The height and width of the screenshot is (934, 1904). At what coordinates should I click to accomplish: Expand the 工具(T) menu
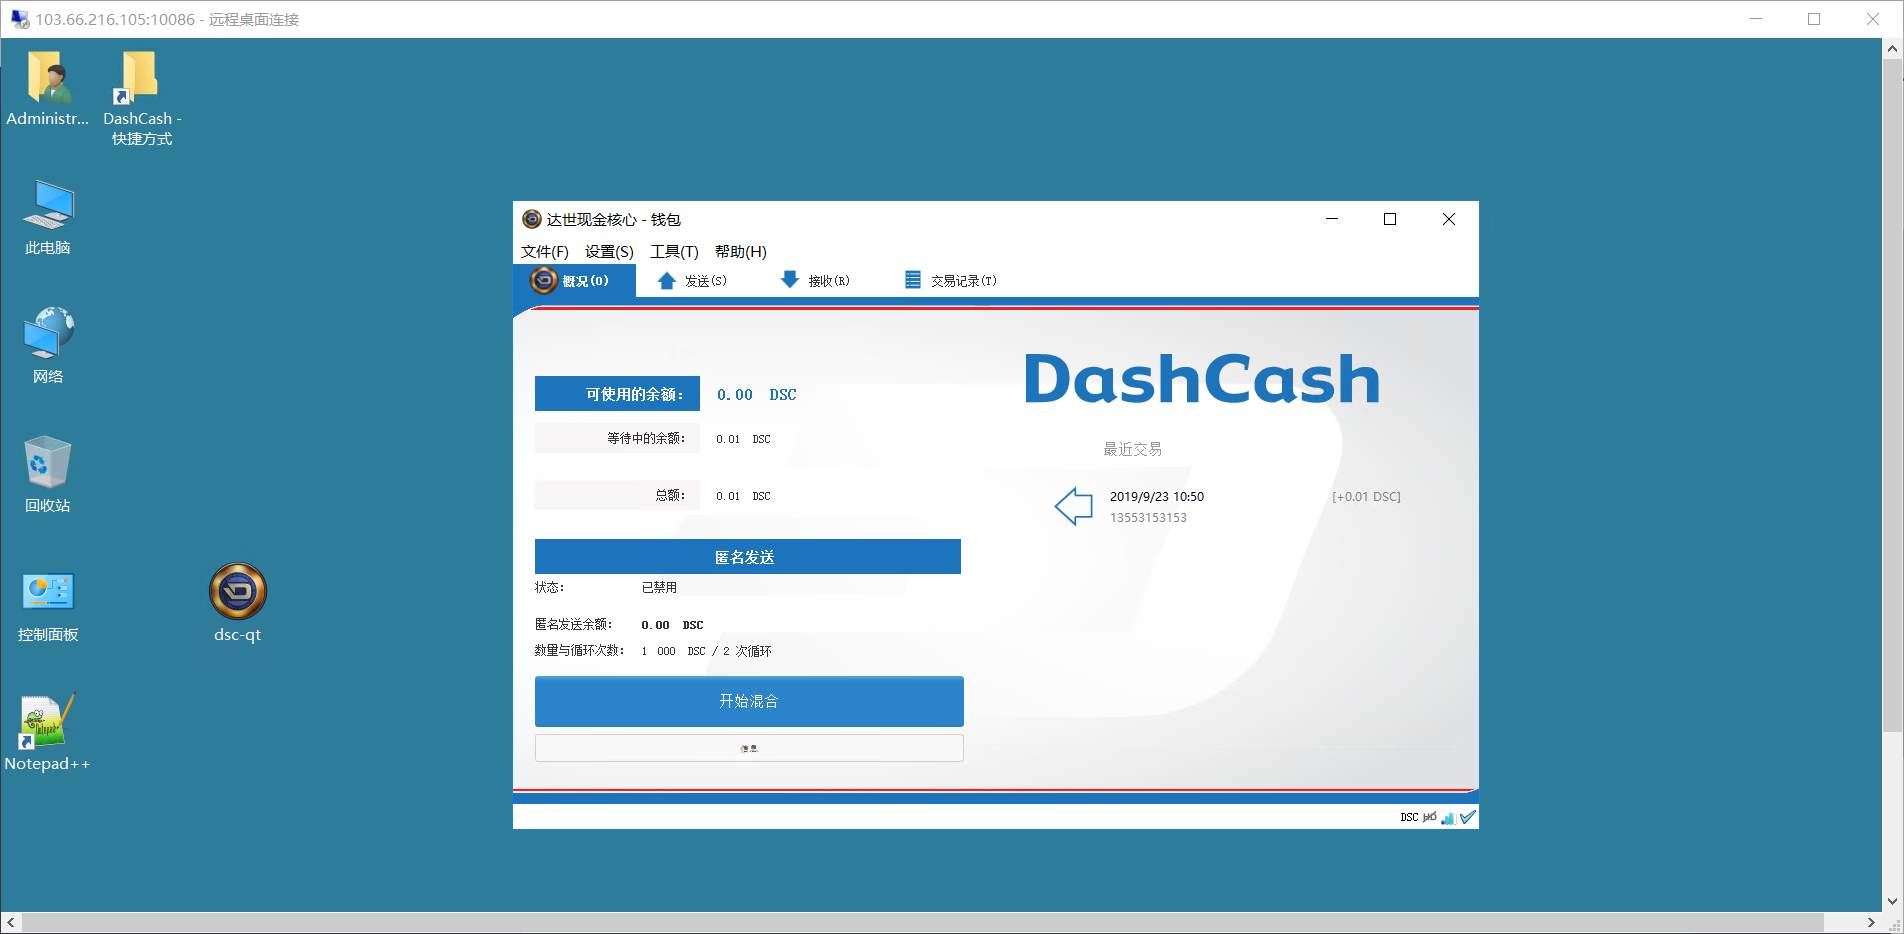[674, 252]
